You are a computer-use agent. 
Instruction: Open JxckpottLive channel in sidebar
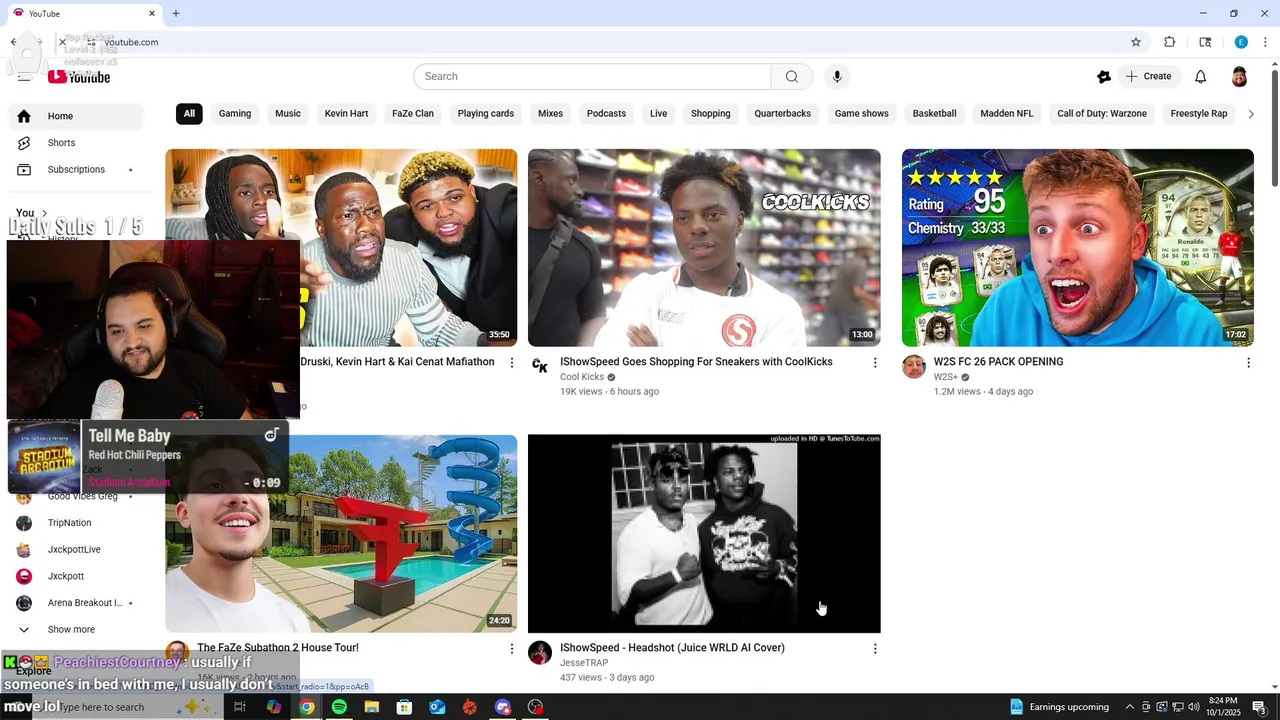[76, 550]
